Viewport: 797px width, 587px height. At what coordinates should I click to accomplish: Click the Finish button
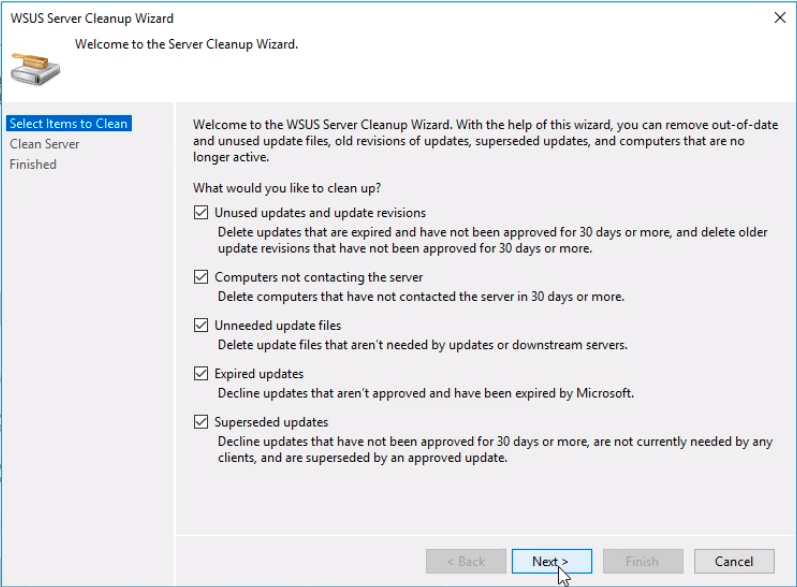(x=642, y=561)
